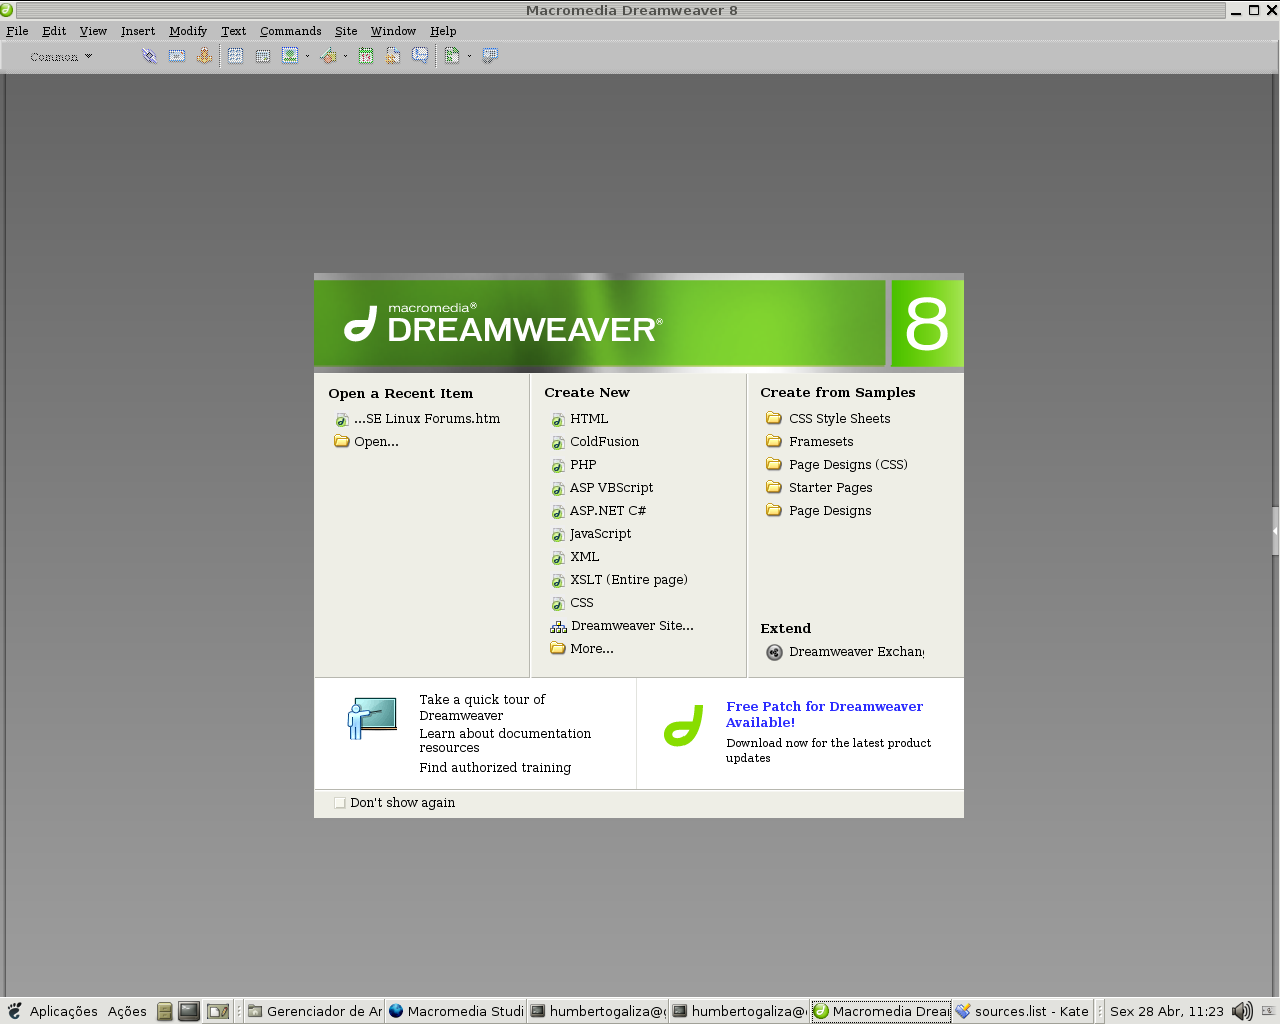Click the Table insert icon

[x=236, y=56]
